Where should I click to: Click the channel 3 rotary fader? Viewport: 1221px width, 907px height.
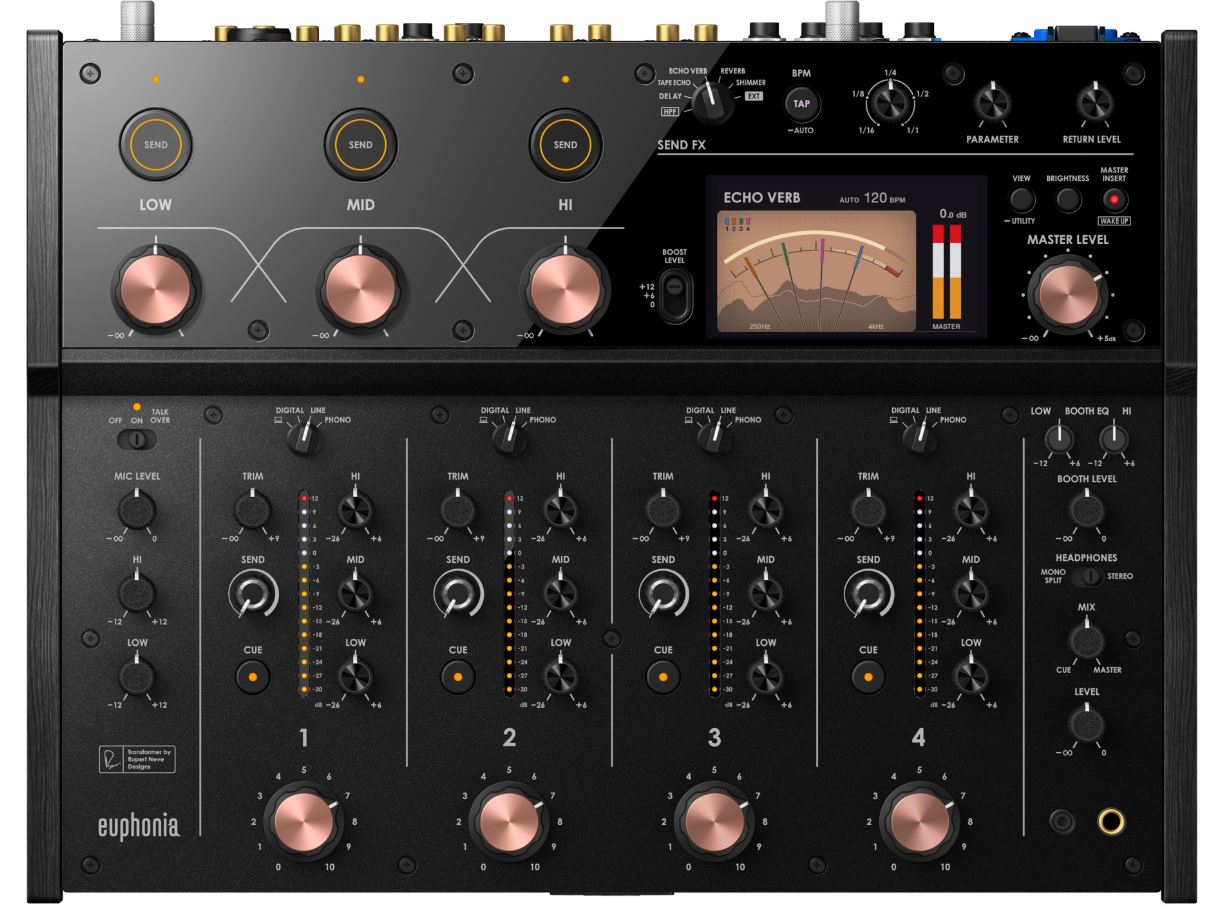714,823
